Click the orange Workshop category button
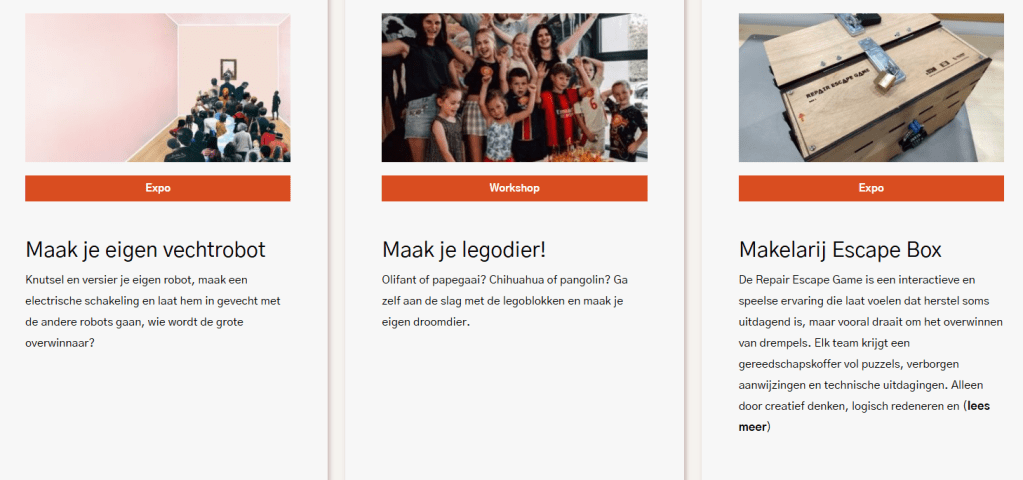Viewport: 1023px width, 480px height. pos(514,188)
